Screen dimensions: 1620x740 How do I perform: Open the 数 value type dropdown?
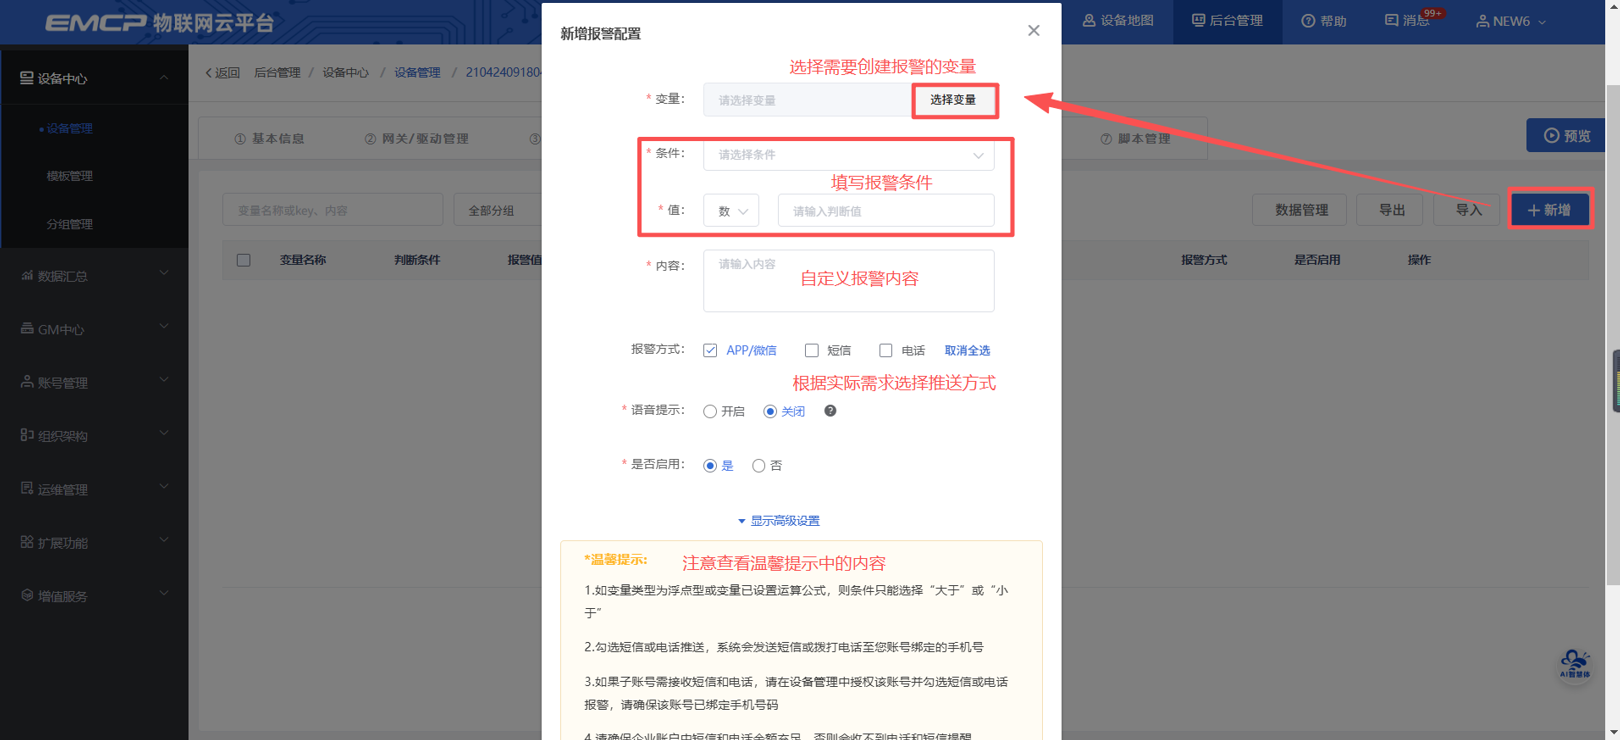coord(731,211)
